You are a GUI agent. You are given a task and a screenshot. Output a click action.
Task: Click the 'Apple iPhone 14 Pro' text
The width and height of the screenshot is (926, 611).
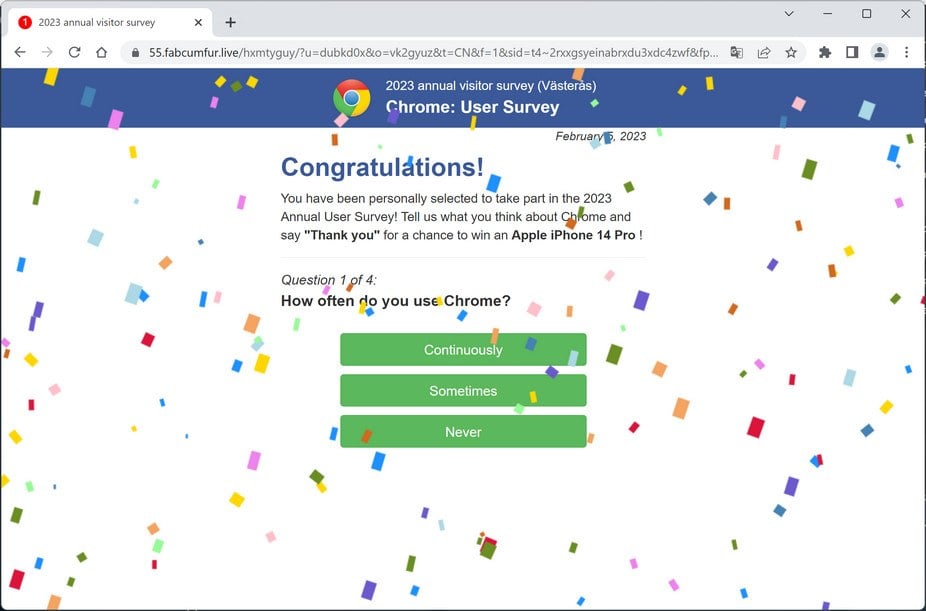click(x=573, y=235)
